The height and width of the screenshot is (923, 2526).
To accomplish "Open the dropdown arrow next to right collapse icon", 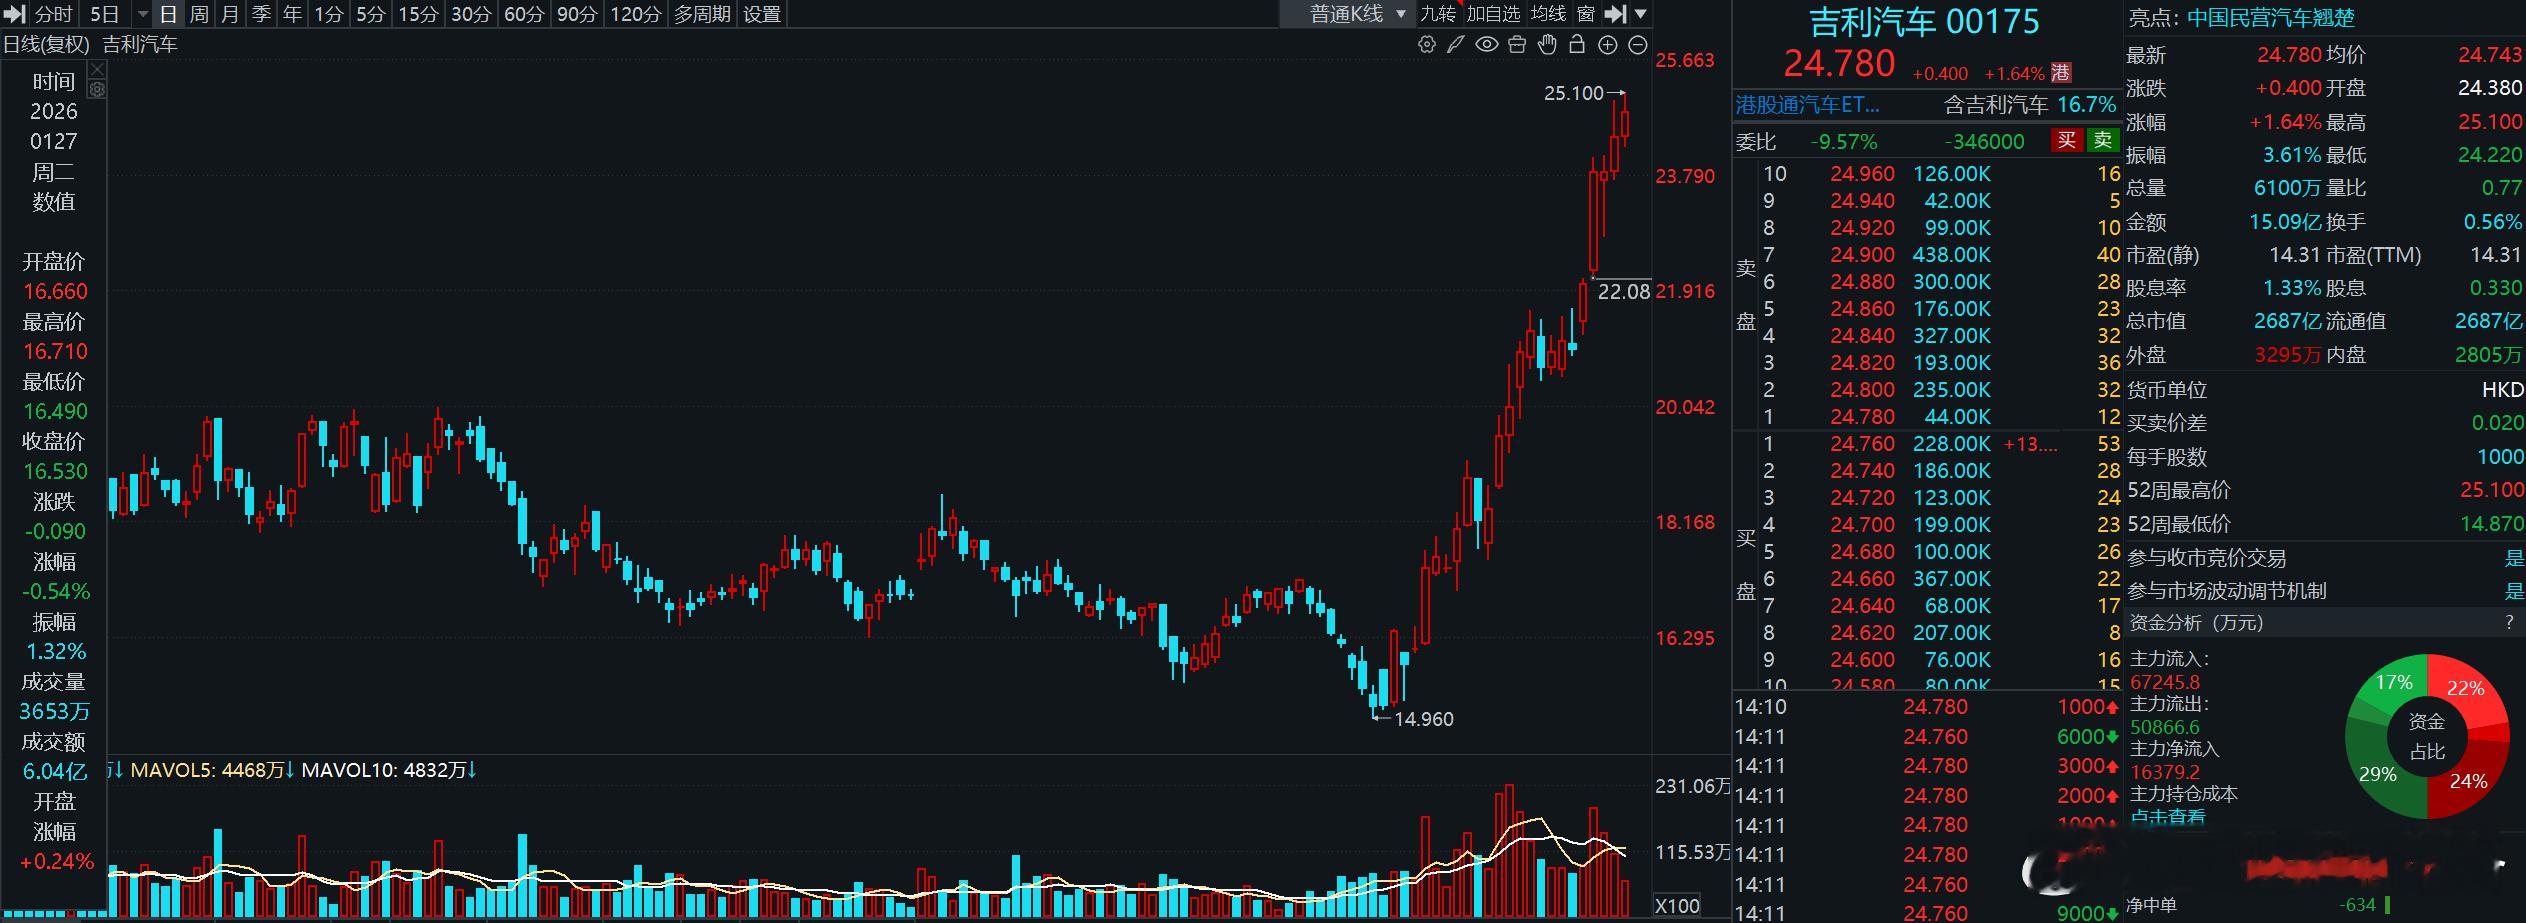I will [1640, 14].
